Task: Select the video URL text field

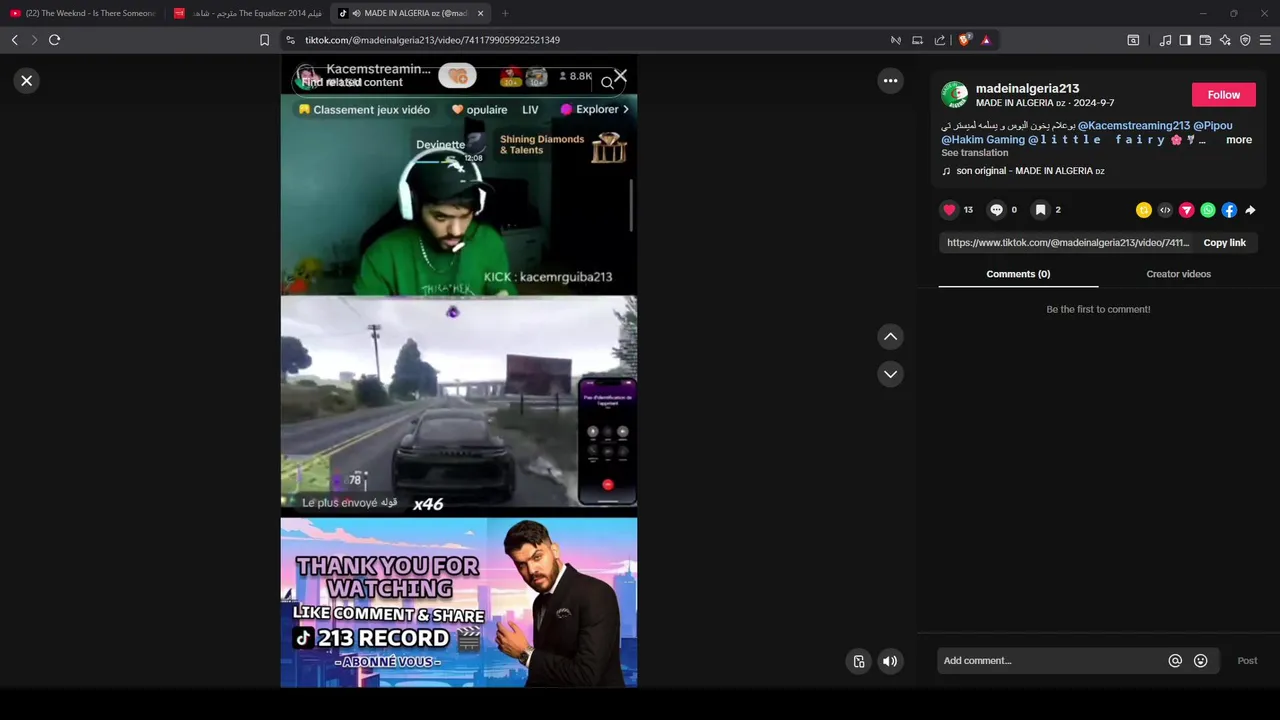Action: pyautogui.click(x=1067, y=243)
